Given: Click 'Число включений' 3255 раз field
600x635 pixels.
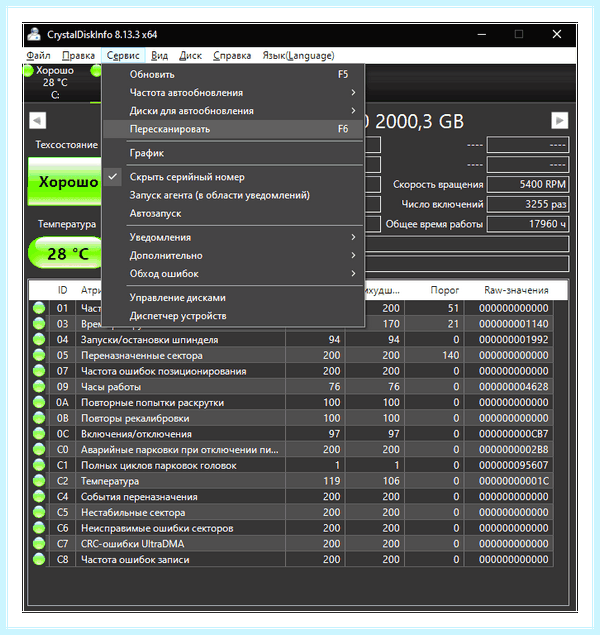Looking at the screenshot, I should (528, 204).
